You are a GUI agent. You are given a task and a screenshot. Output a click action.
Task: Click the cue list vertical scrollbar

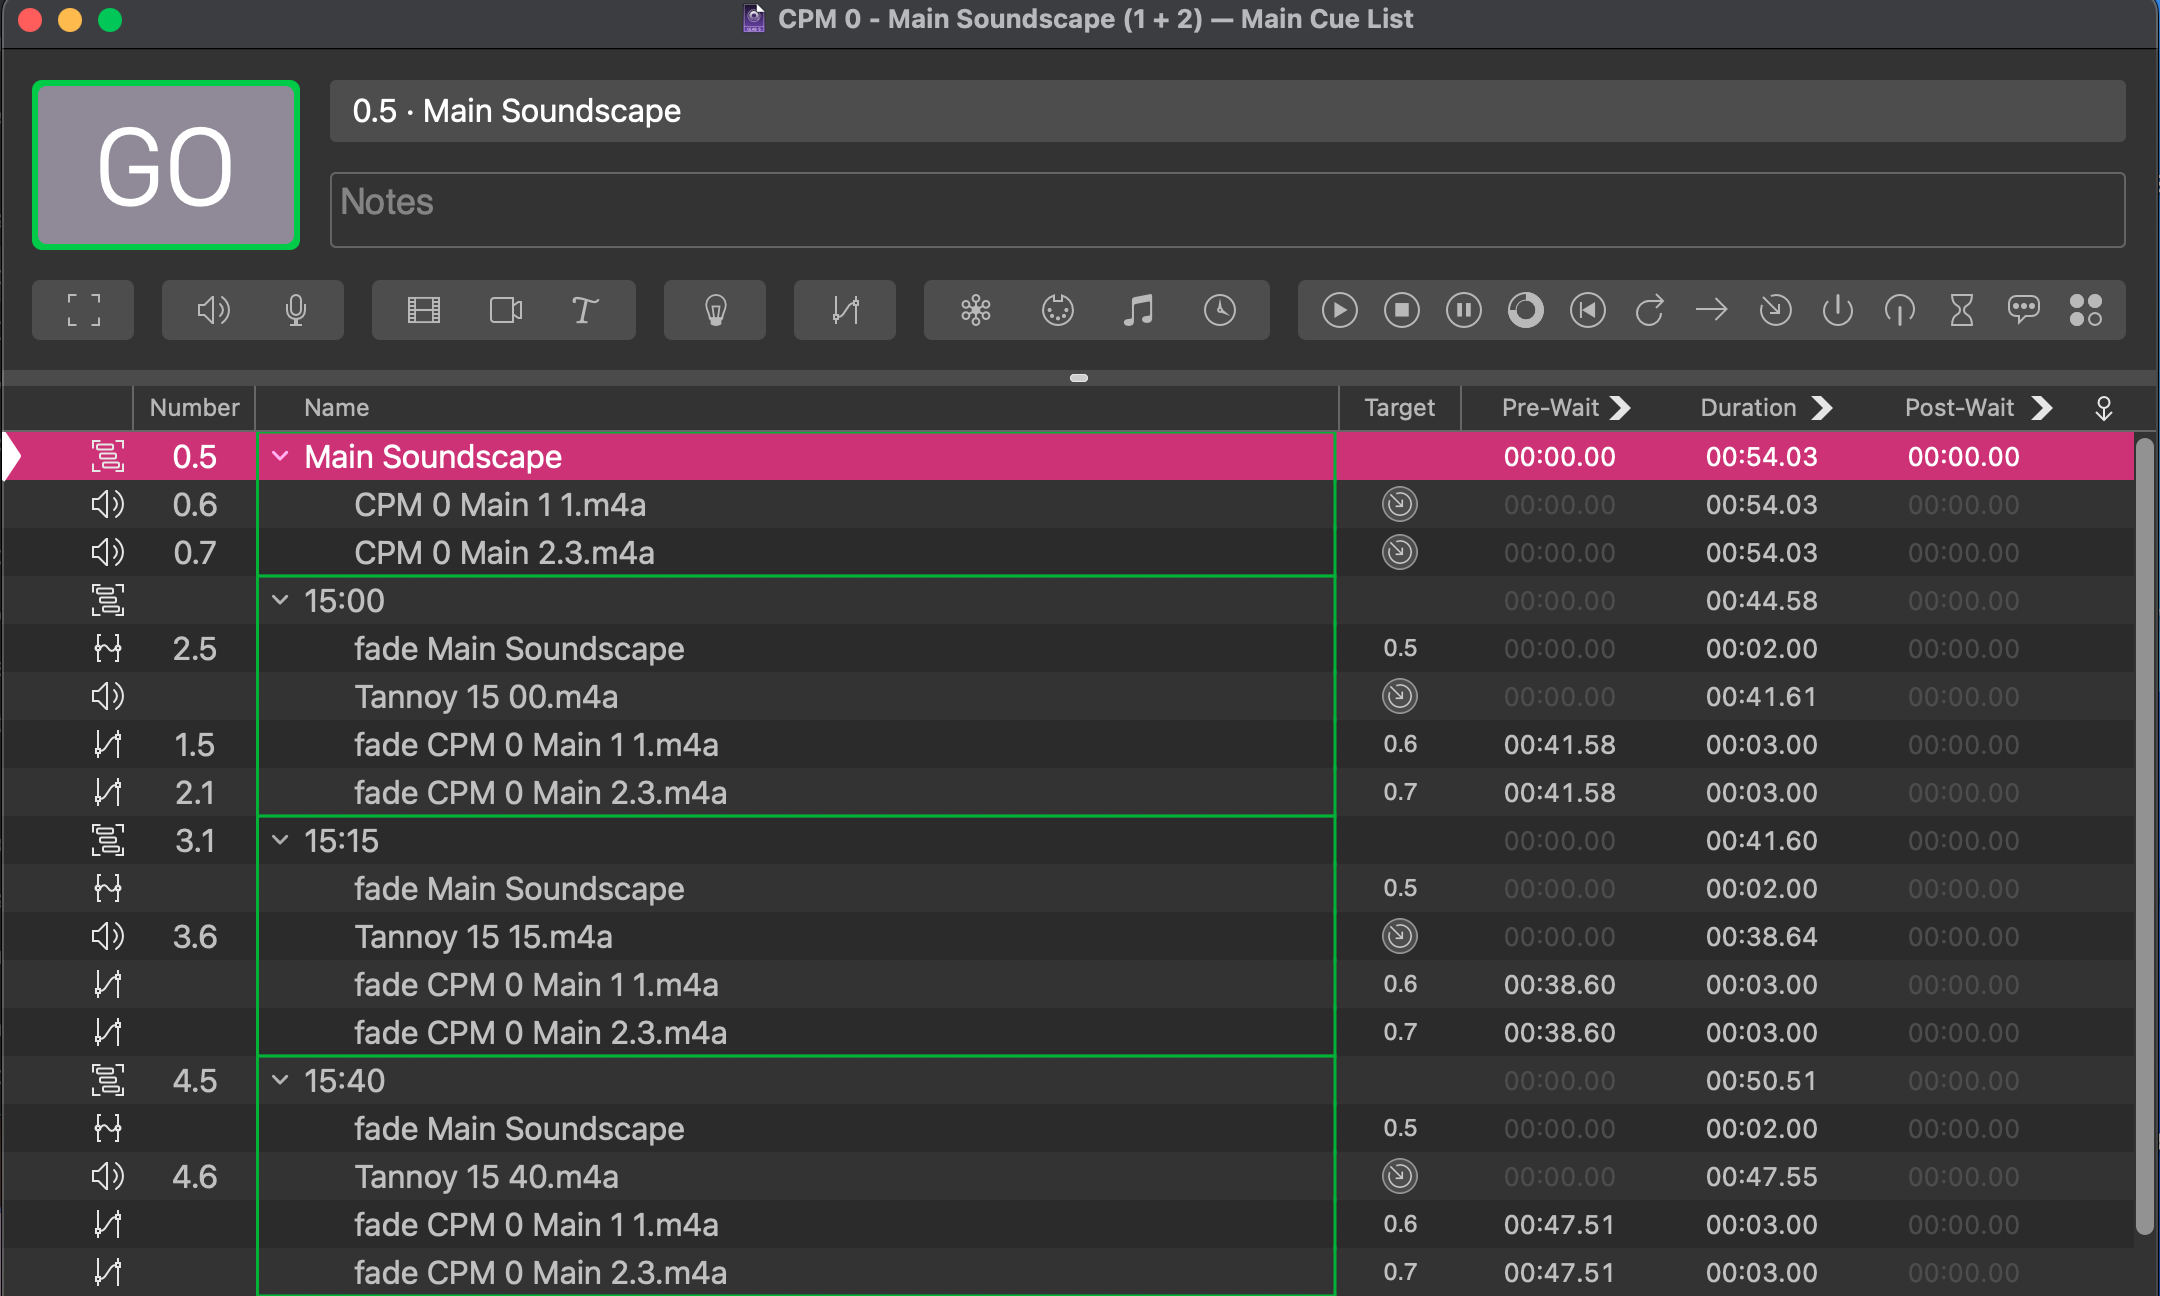[x=2145, y=835]
